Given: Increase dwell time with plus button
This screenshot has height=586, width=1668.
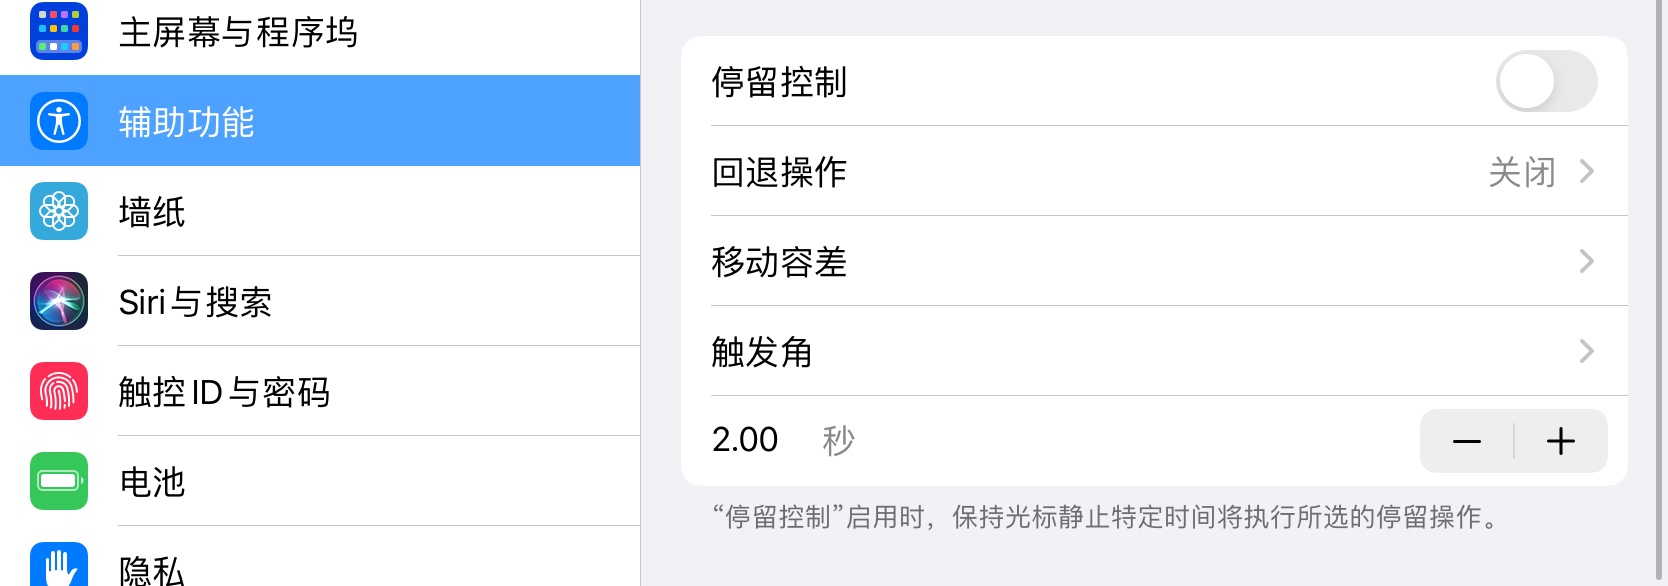Looking at the screenshot, I should click(x=1560, y=441).
